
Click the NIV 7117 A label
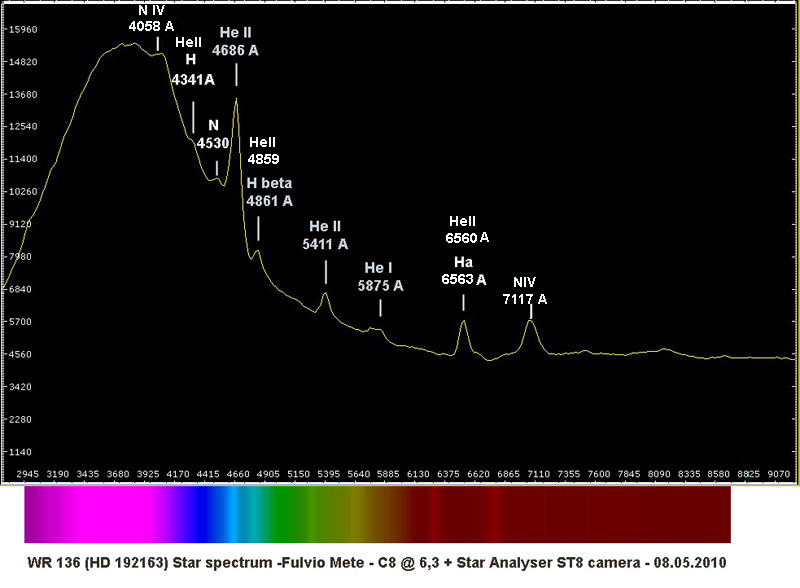(524, 290)
